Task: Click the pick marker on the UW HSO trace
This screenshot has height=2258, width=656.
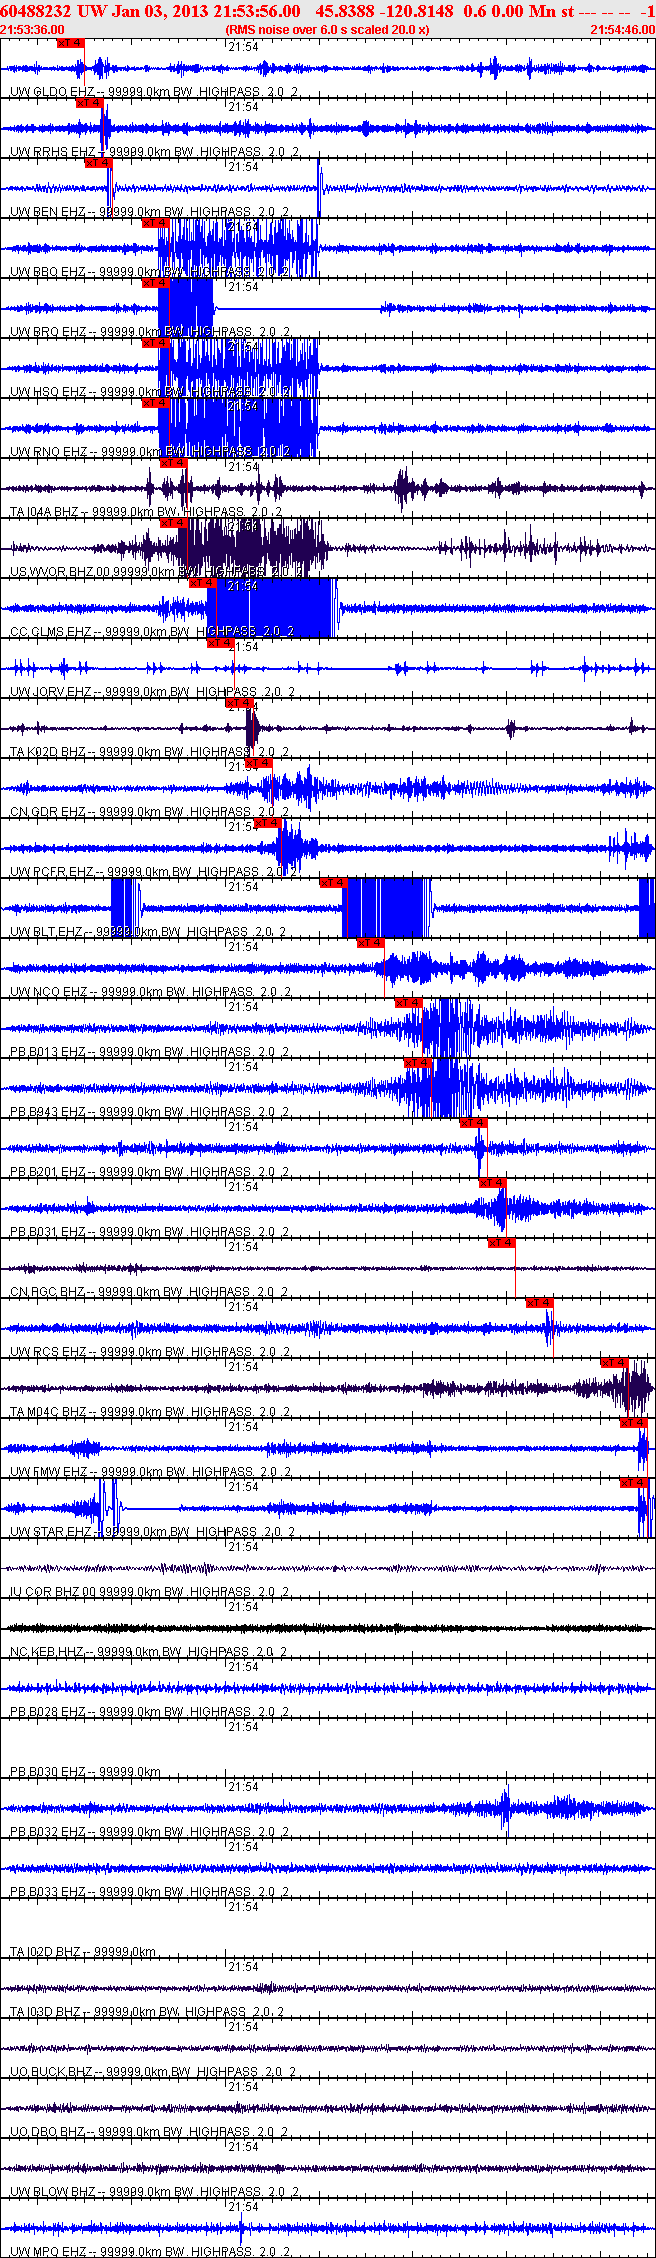Action: pos(155,343)
